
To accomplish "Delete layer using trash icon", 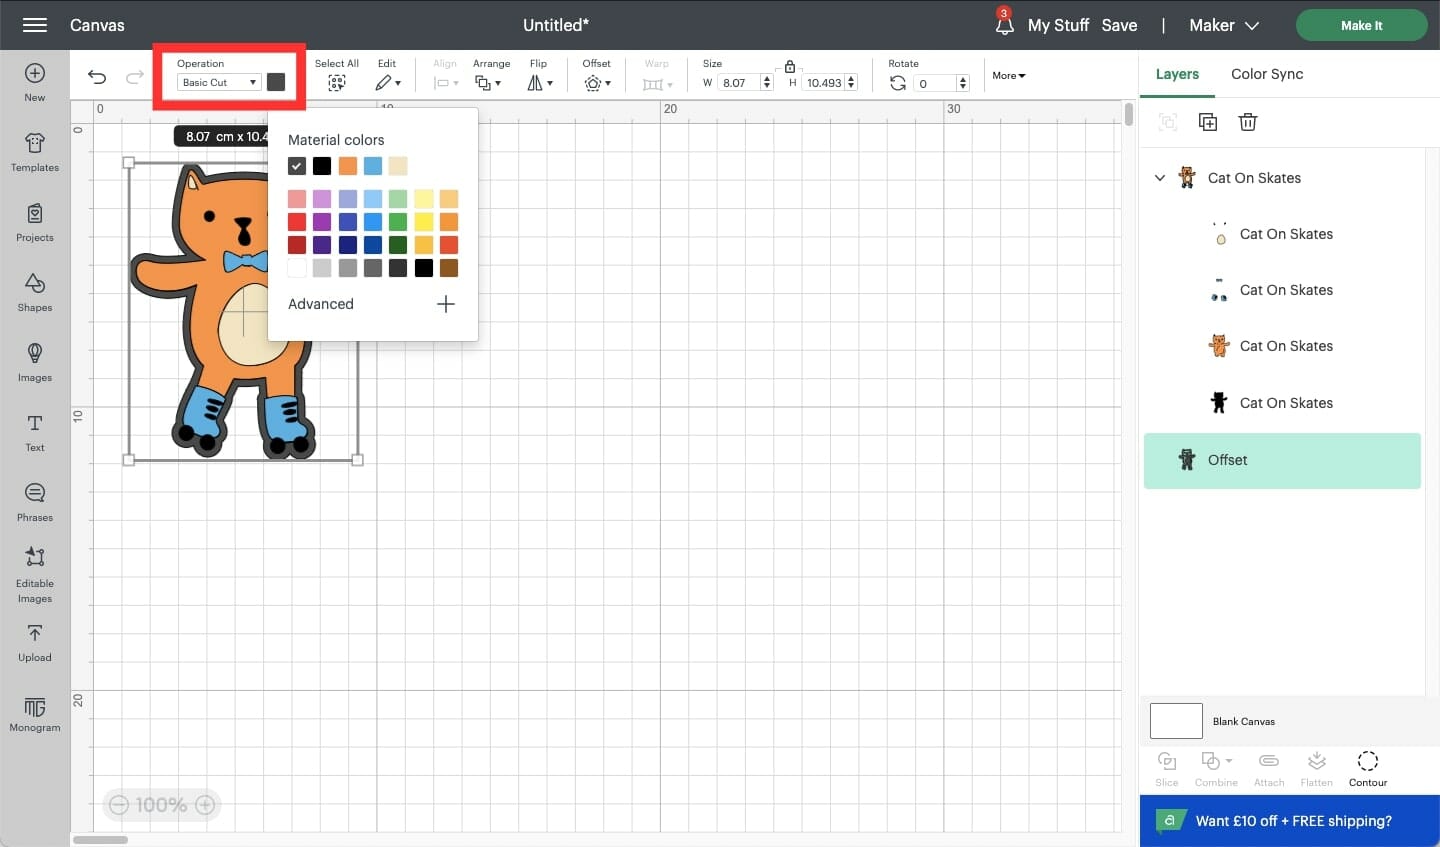I will click(1247, 122).
